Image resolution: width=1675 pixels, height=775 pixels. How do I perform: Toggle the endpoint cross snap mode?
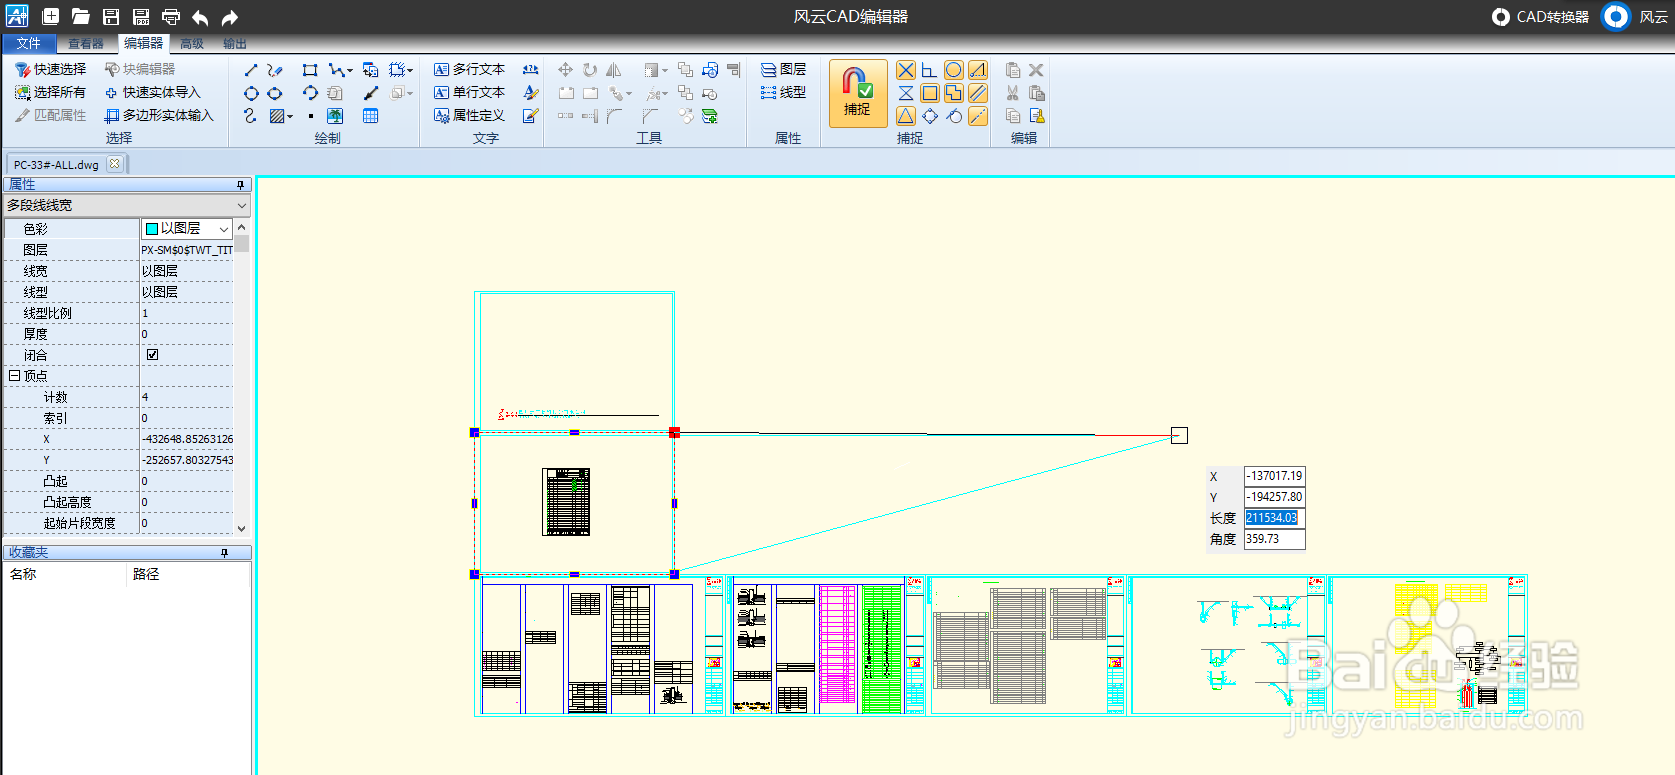(x=906, y=70)
